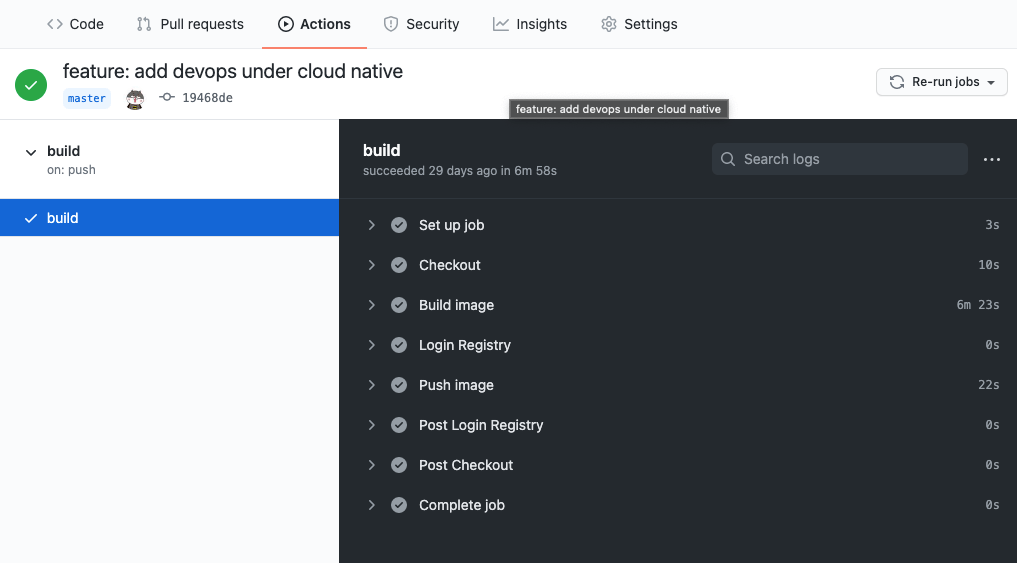Click the author avatar next to master

pos(135,98)
